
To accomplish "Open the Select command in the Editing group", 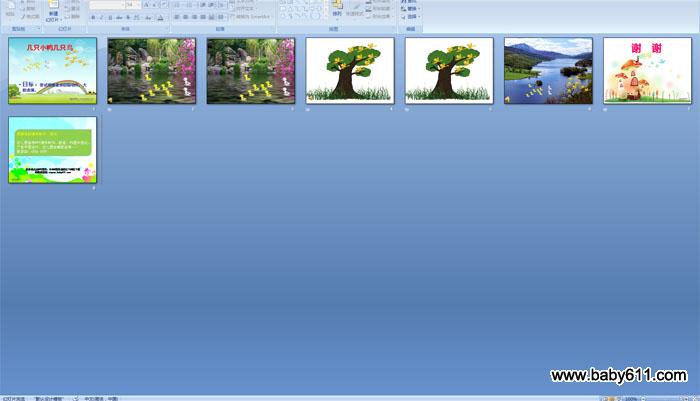I will point(411,17).
